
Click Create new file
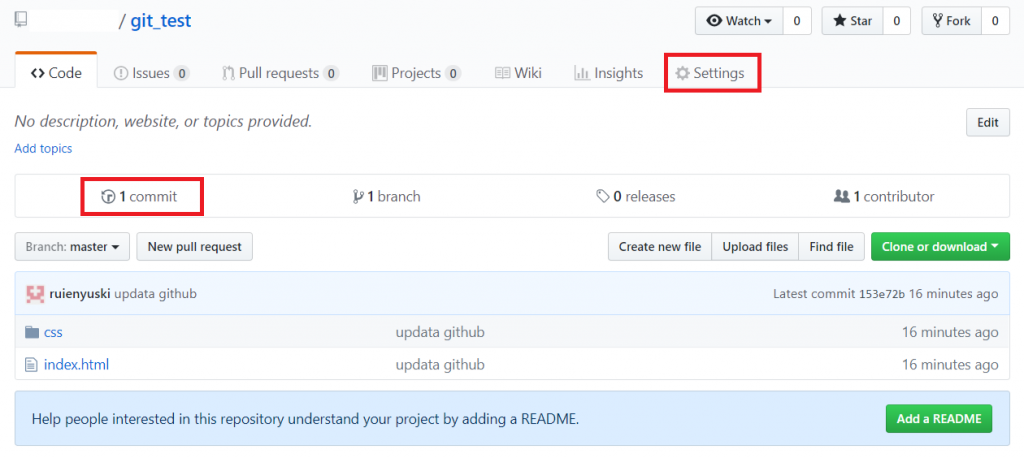pyautogui.click(x=660, y=246)
